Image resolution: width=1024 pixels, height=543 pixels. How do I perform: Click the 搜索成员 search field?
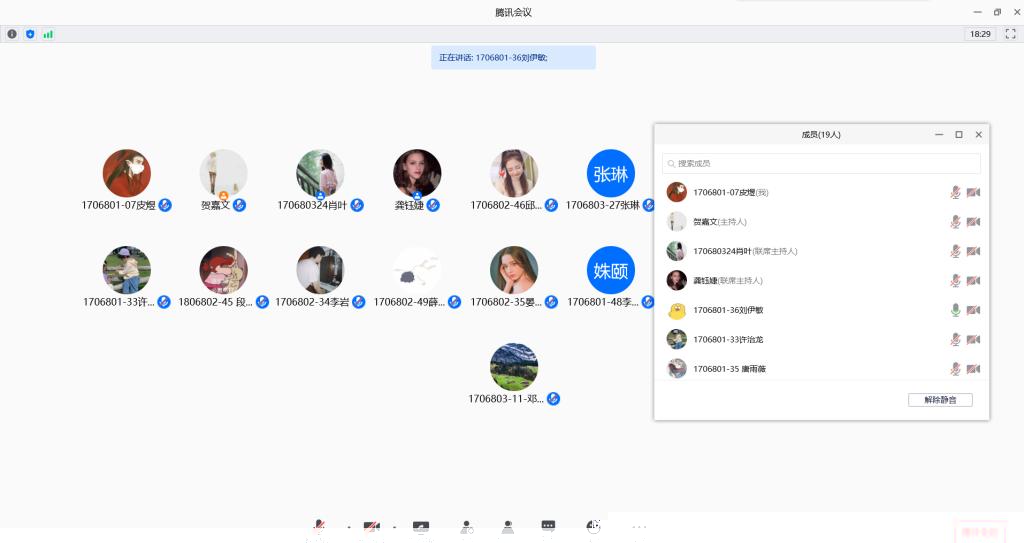(x=821, y=163)
